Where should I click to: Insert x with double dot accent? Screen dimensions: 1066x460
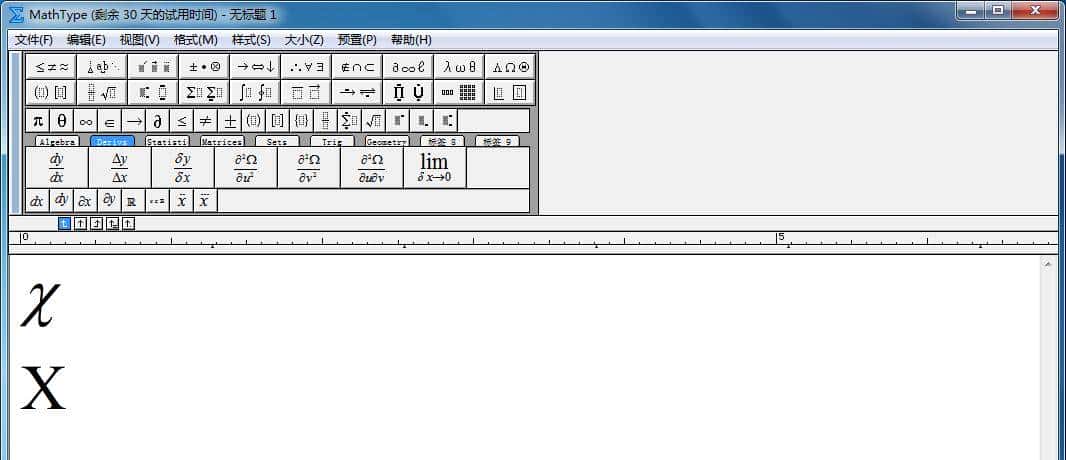tap(181, 201)
